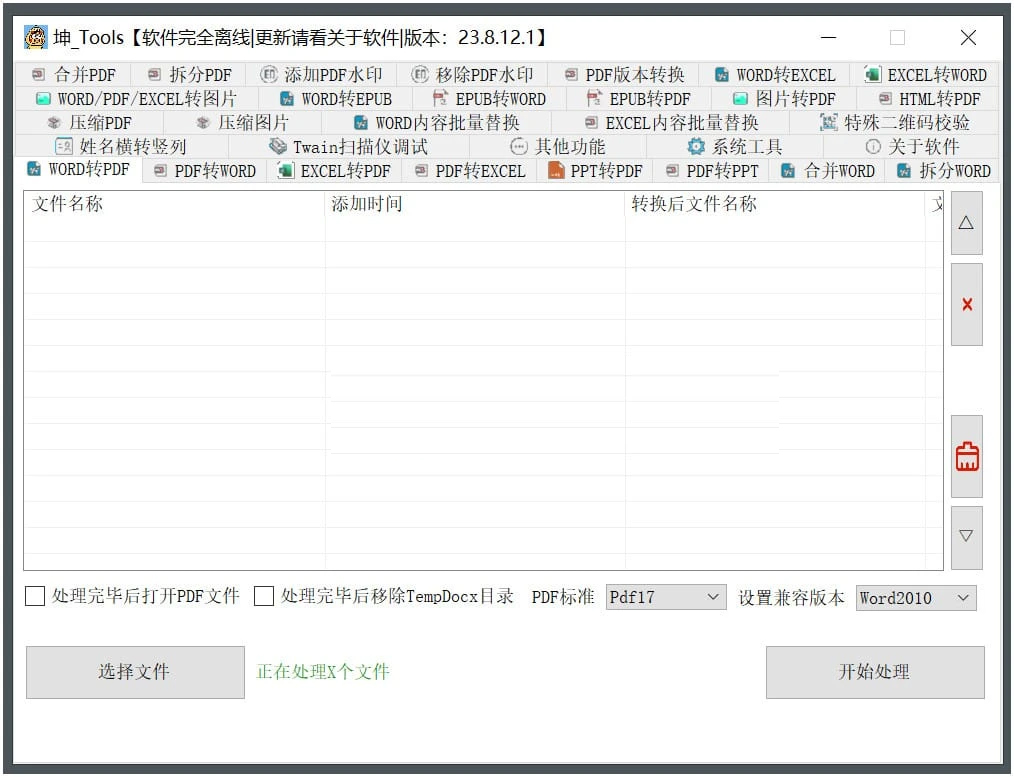Open the Twain扫描仪调试 tab
The width and height of the screenshot is (1014, 777).
coord(348,147)
